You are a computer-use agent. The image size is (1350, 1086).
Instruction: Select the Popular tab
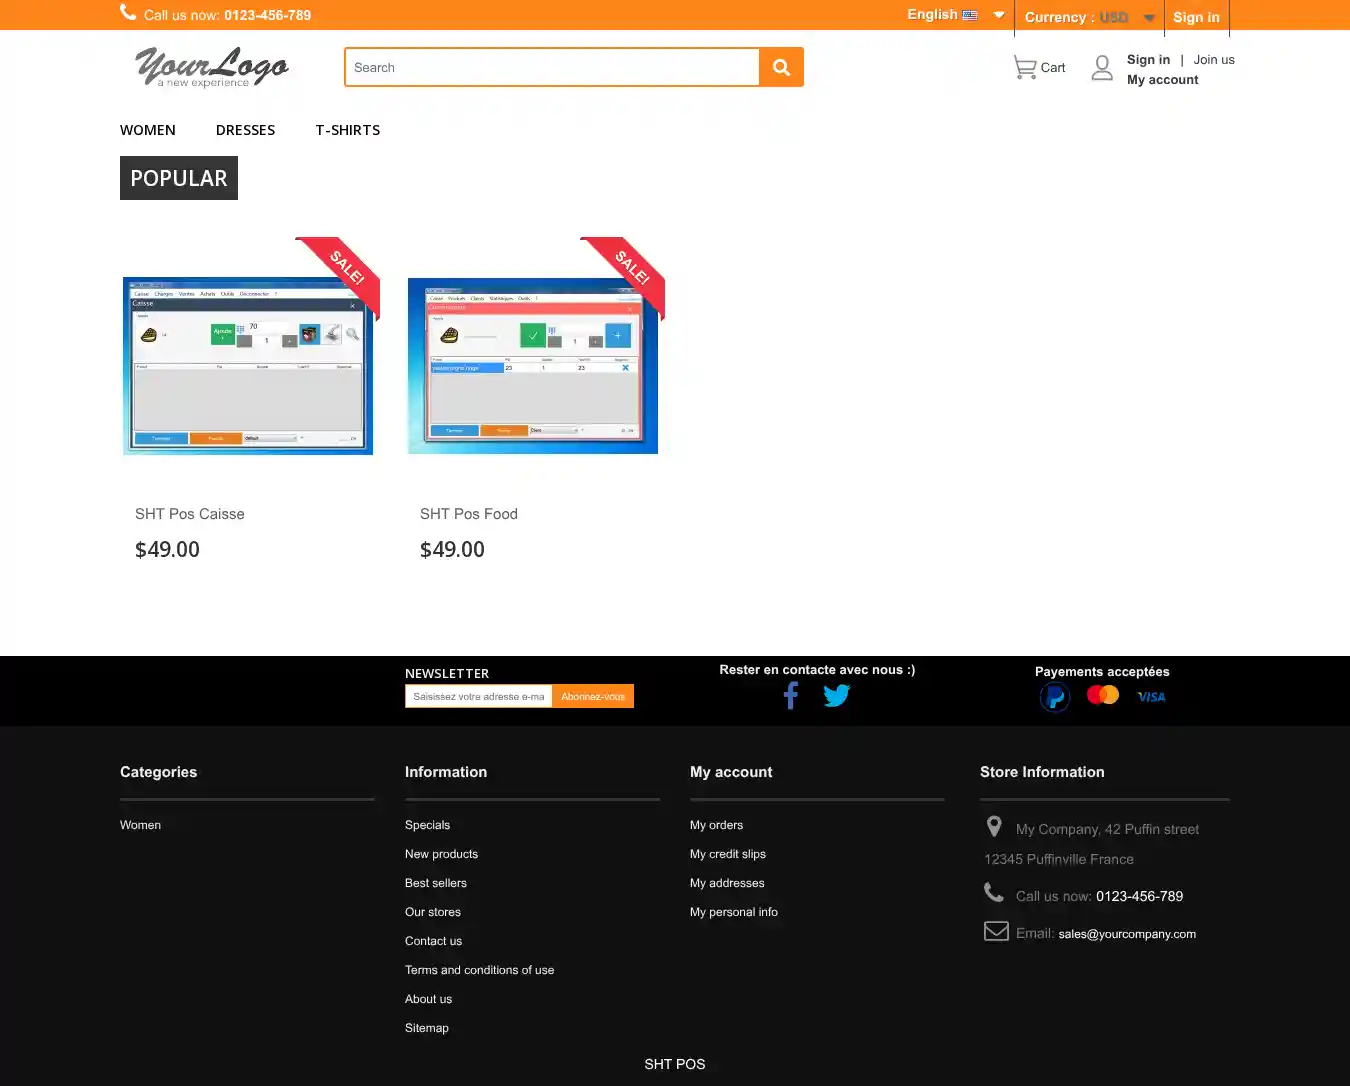point(179,178)
